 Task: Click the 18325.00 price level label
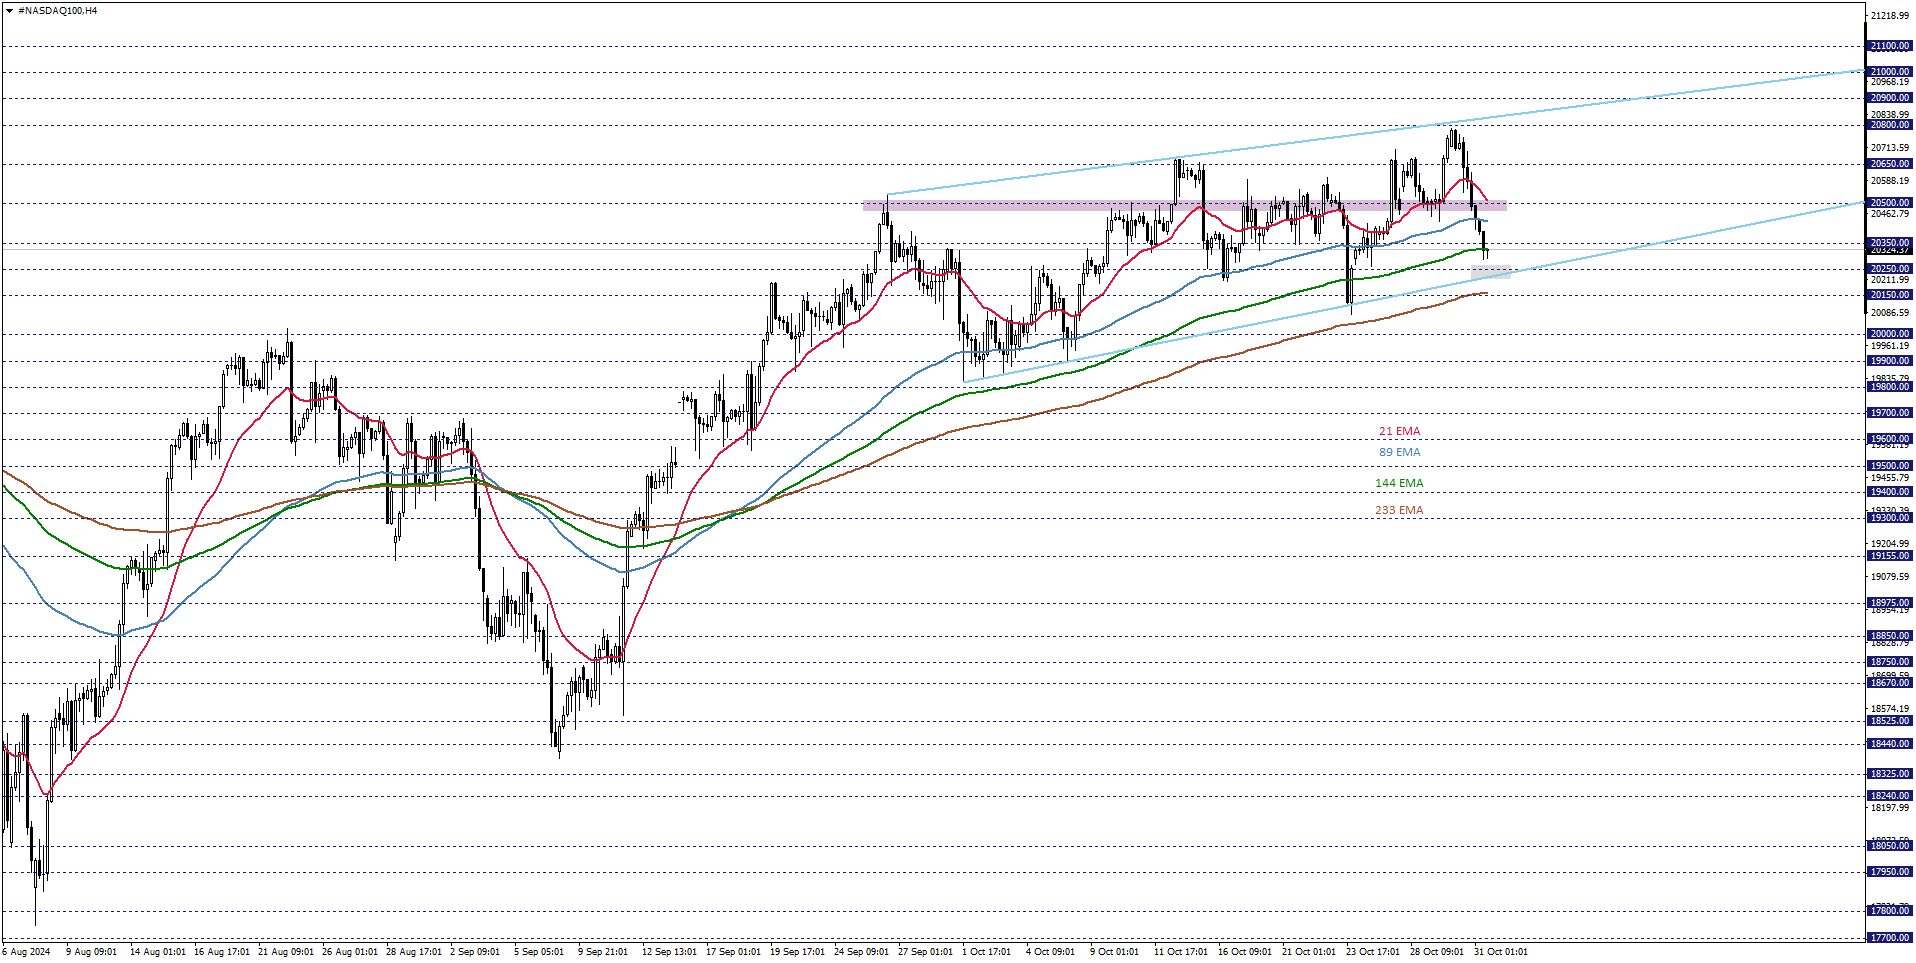1890,774
